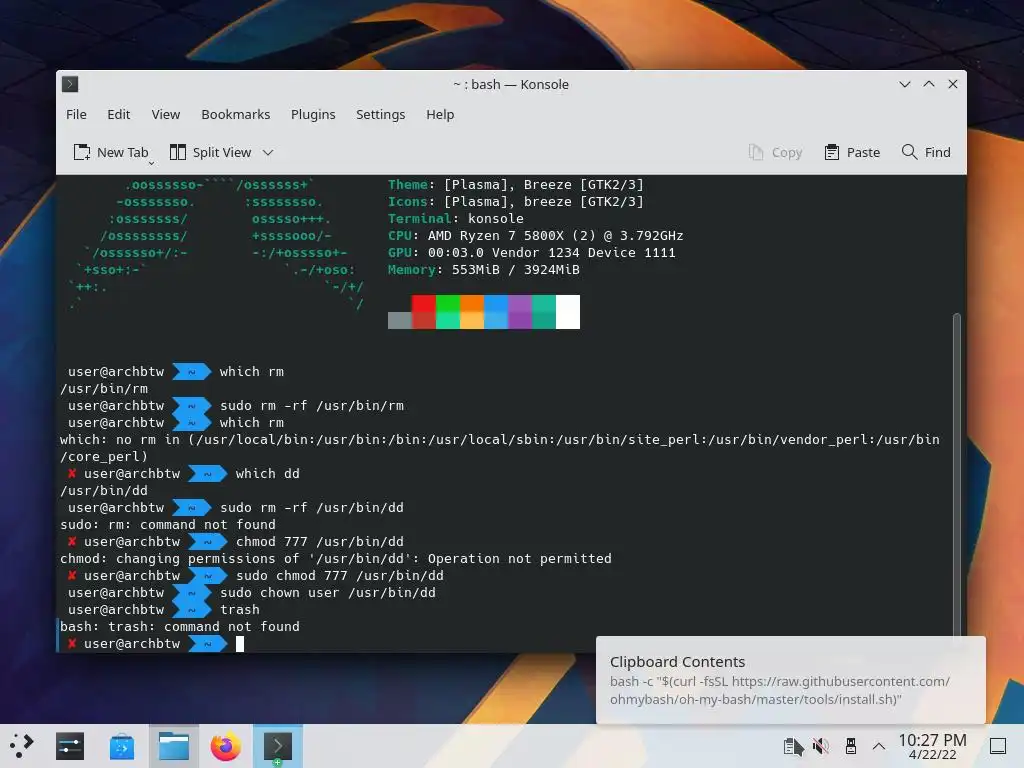Image resolution: width=1024 pixels, height=768 pixels.
Task: Click the Memory 553MiB / 3924MiB line
Action: (483, 270)
